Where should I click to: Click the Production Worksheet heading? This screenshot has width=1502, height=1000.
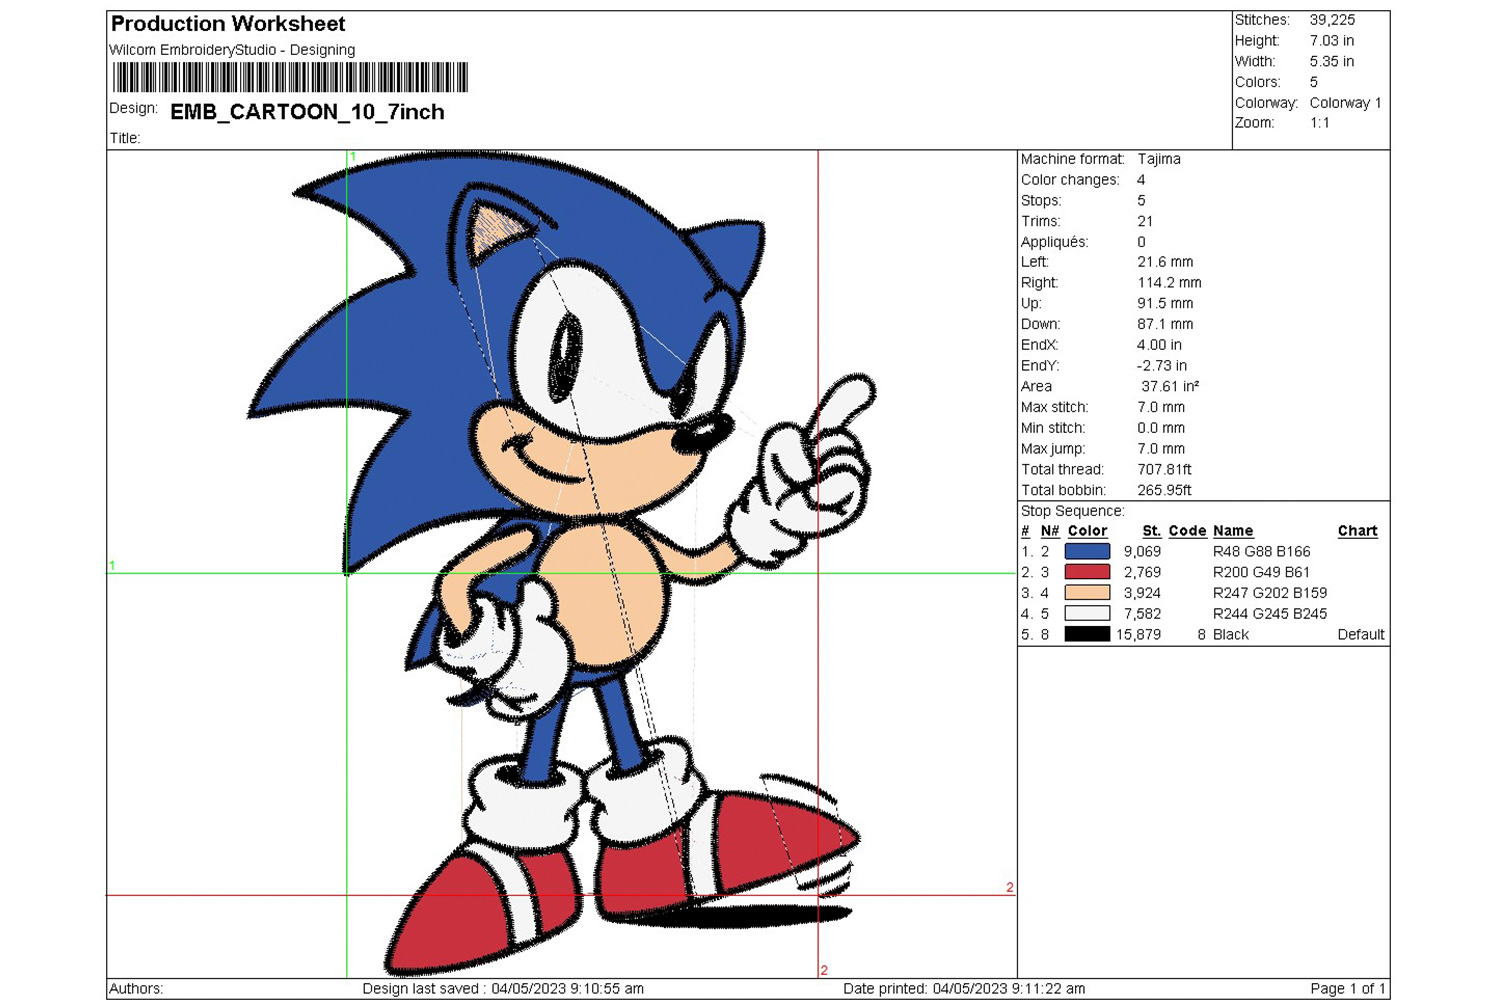(228, 24)
